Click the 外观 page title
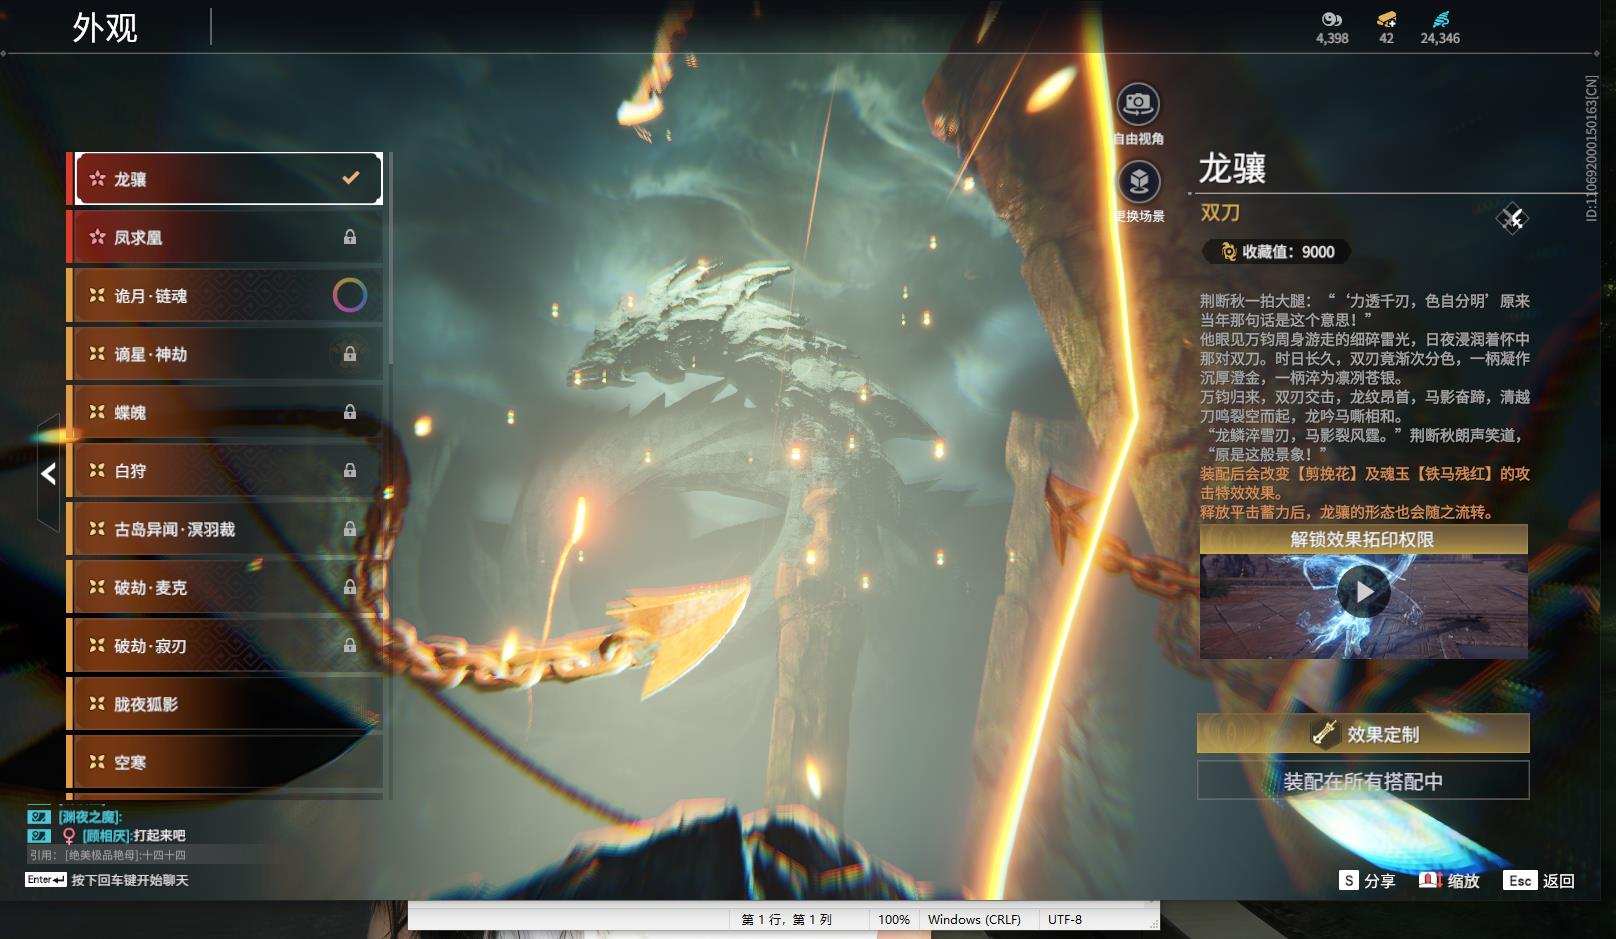The image size is (1616, 939). [105, 27]
